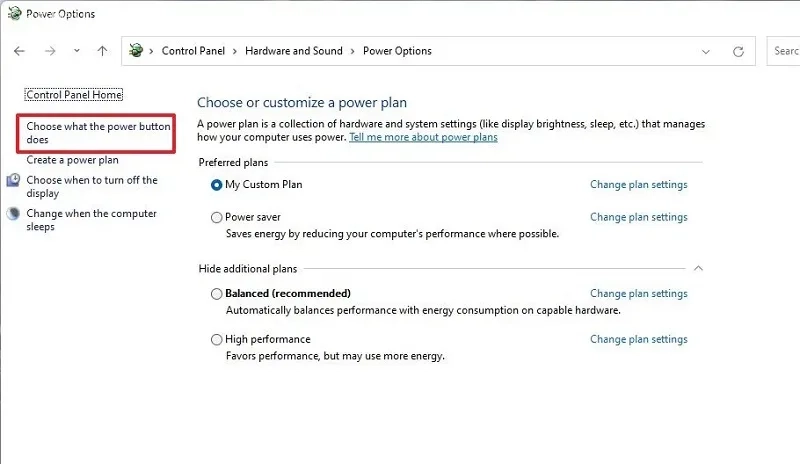The image size is (800, 464).
Task: Open Tell me more about power plans
Action: (423, 137)
